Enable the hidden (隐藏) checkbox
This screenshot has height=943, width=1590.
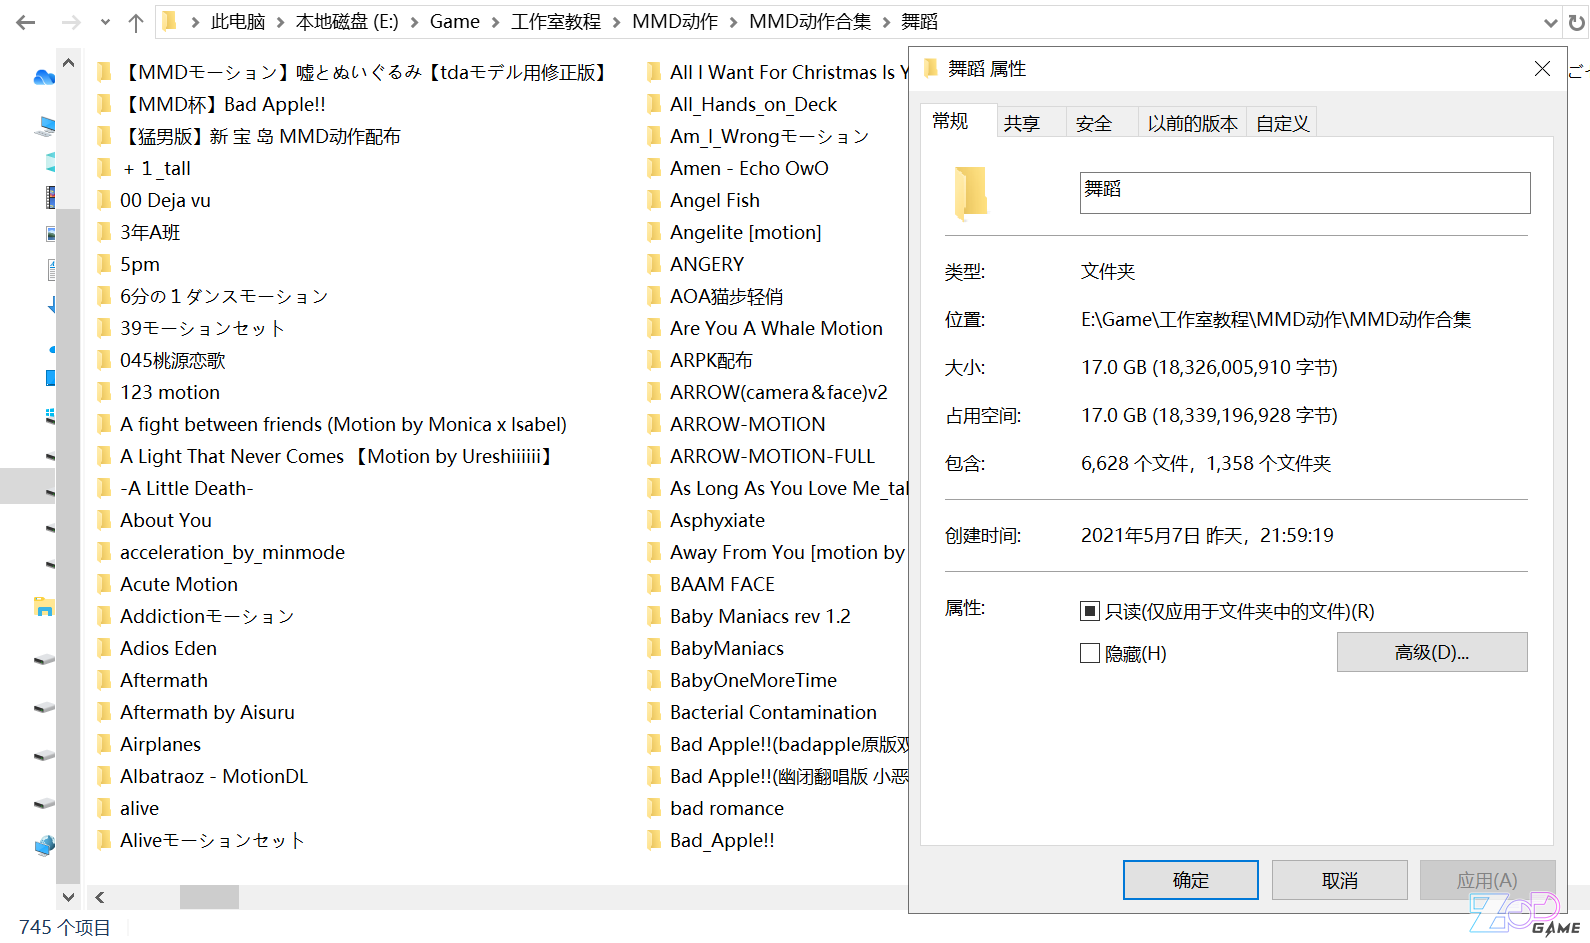1090,653
